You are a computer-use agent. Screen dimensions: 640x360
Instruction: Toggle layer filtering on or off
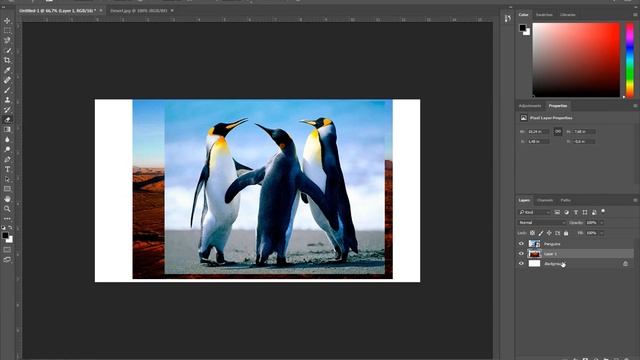[x=603, y=211]
